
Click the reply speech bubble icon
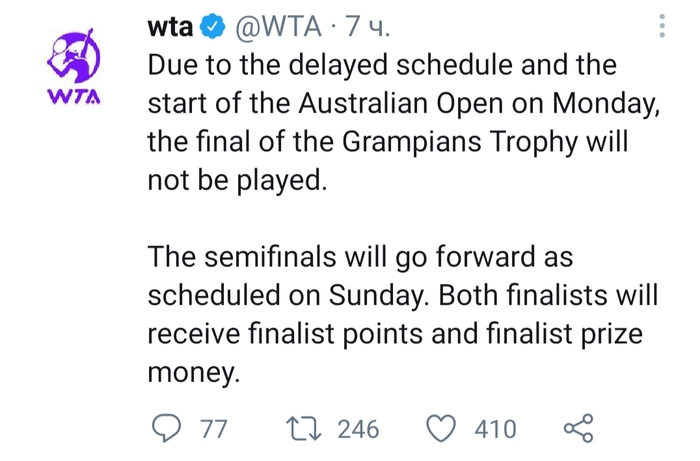(x=164, y=429)
